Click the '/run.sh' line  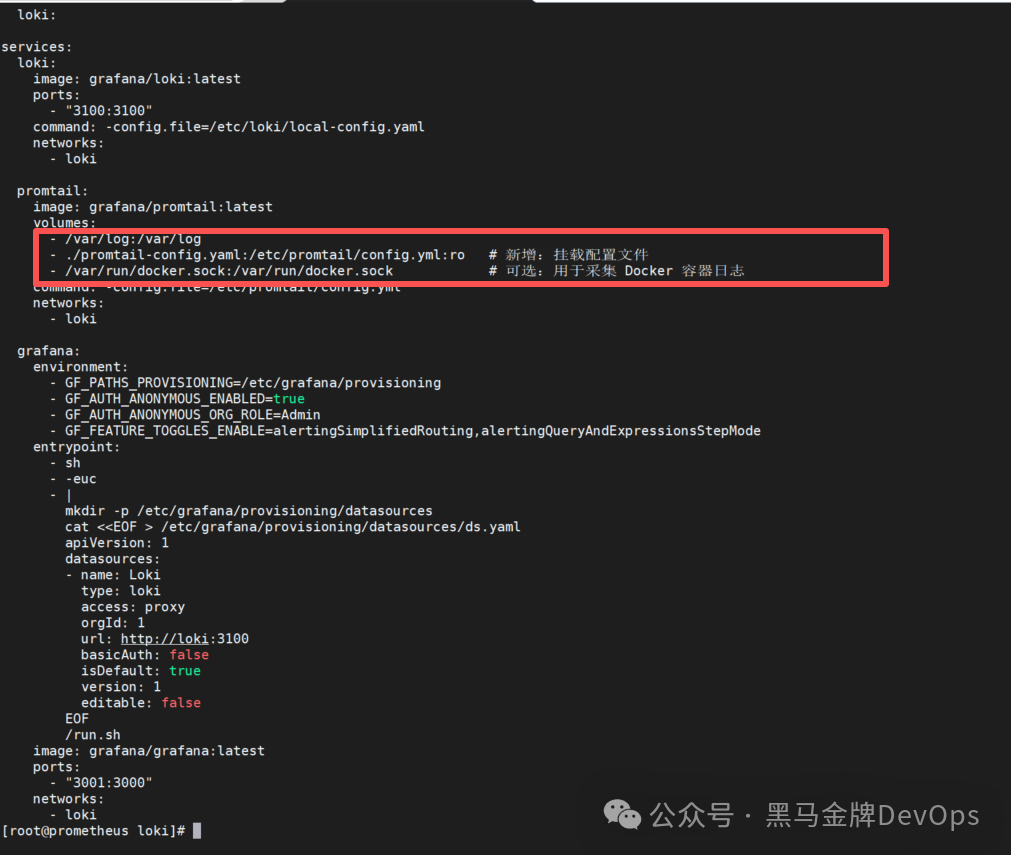click(x=93, y=734)
